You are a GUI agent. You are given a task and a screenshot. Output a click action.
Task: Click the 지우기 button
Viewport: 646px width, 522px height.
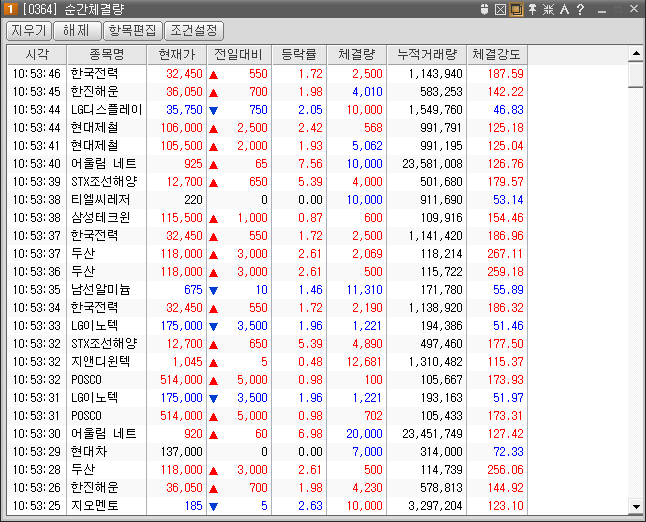click(x=29, y=31)
